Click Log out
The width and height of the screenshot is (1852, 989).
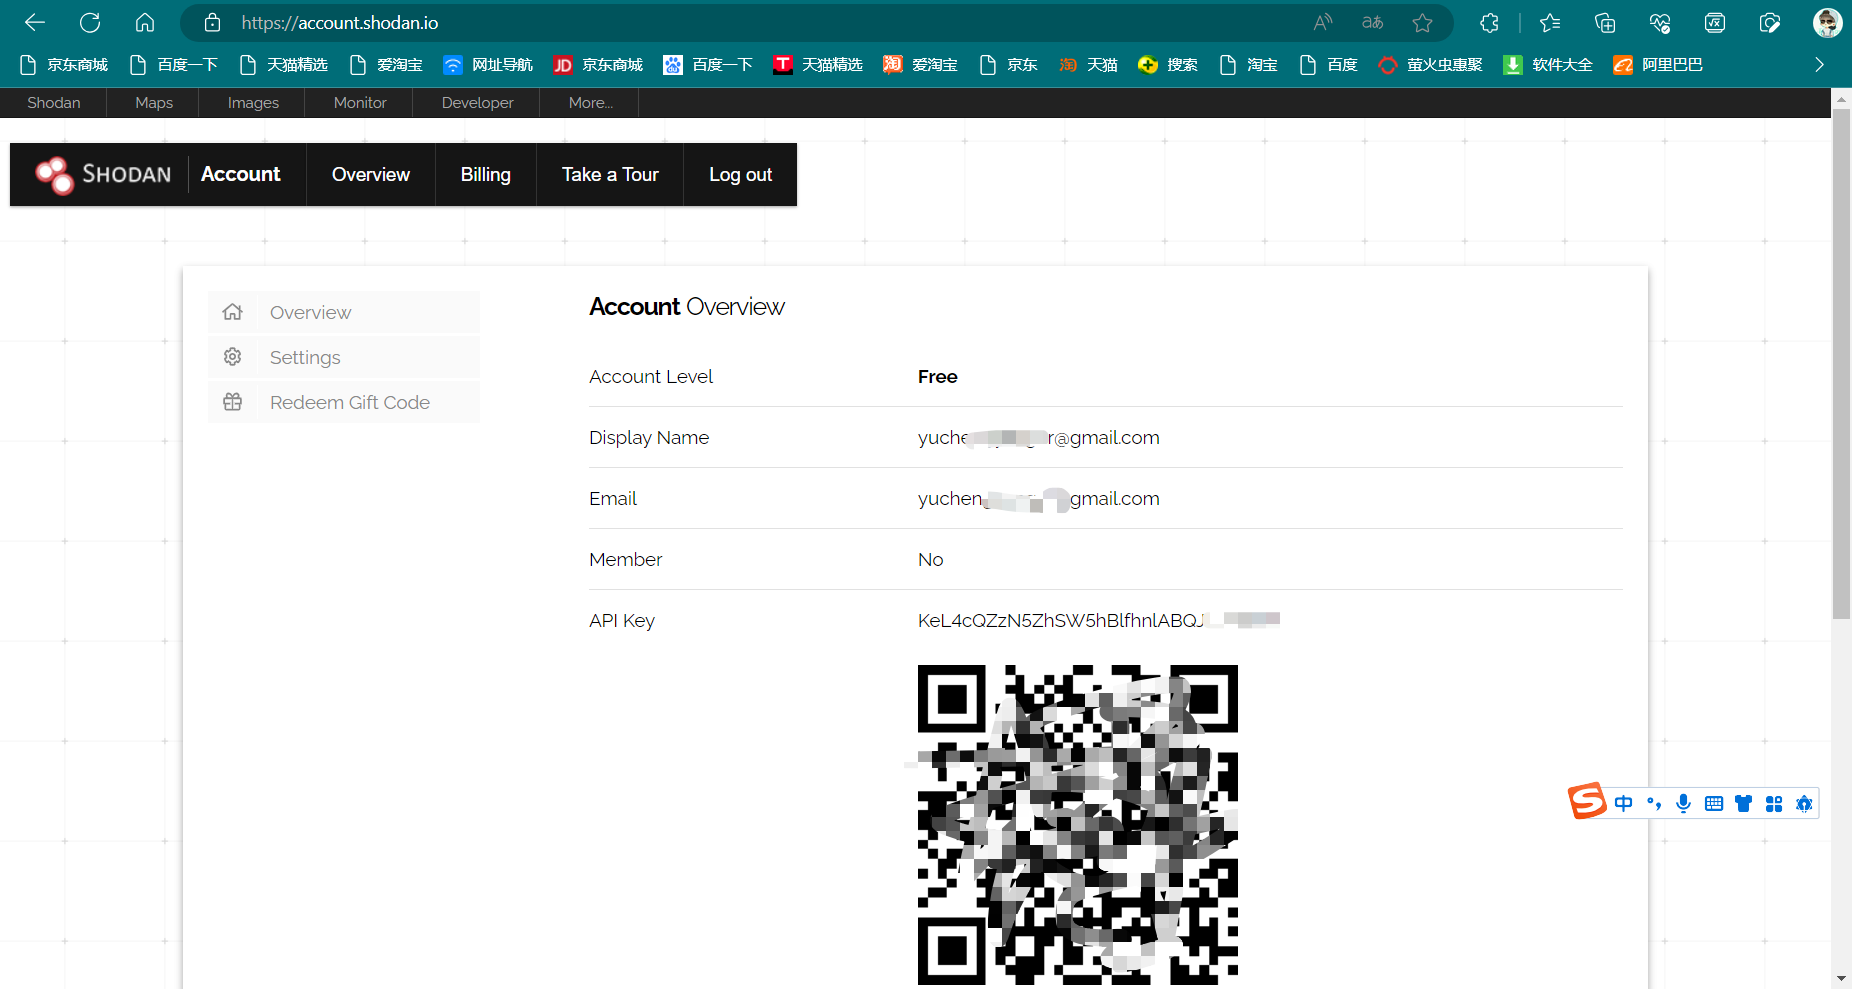pos(740,174)
